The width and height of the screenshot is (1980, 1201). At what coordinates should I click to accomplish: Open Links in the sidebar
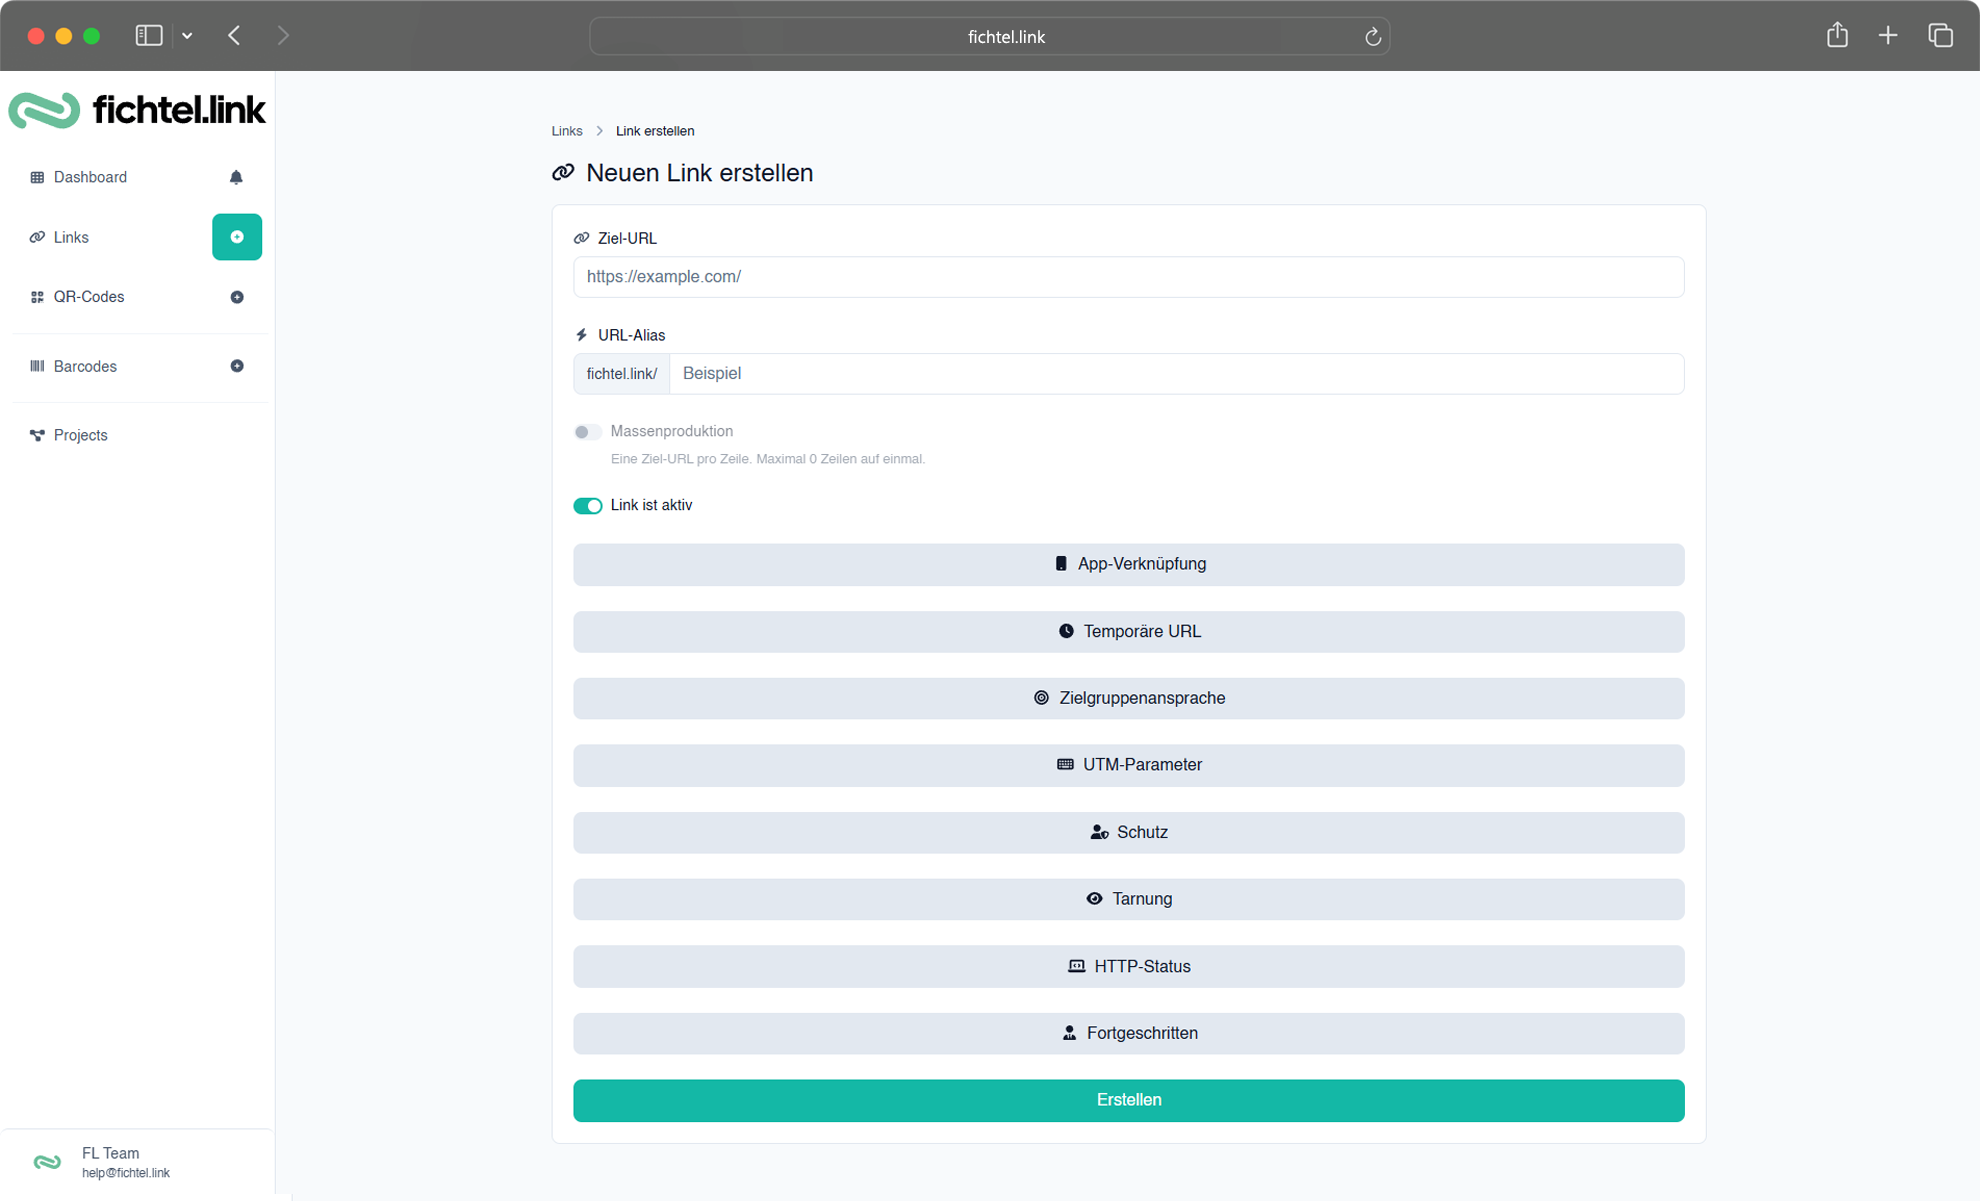[x=71, y=237]
